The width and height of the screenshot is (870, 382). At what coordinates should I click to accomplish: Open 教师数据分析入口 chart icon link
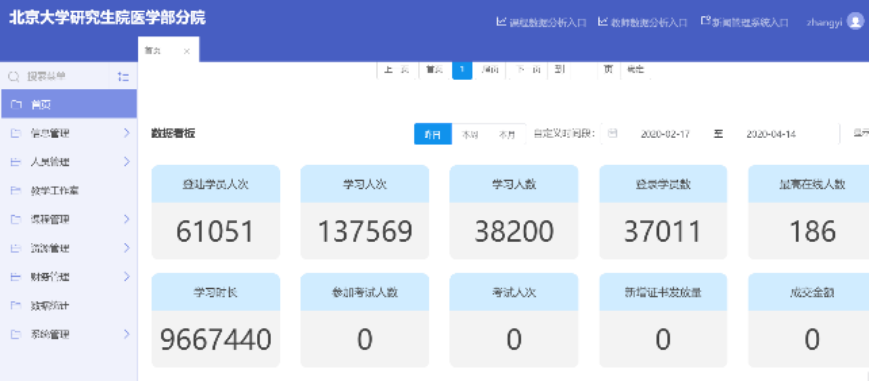(603, 22)
